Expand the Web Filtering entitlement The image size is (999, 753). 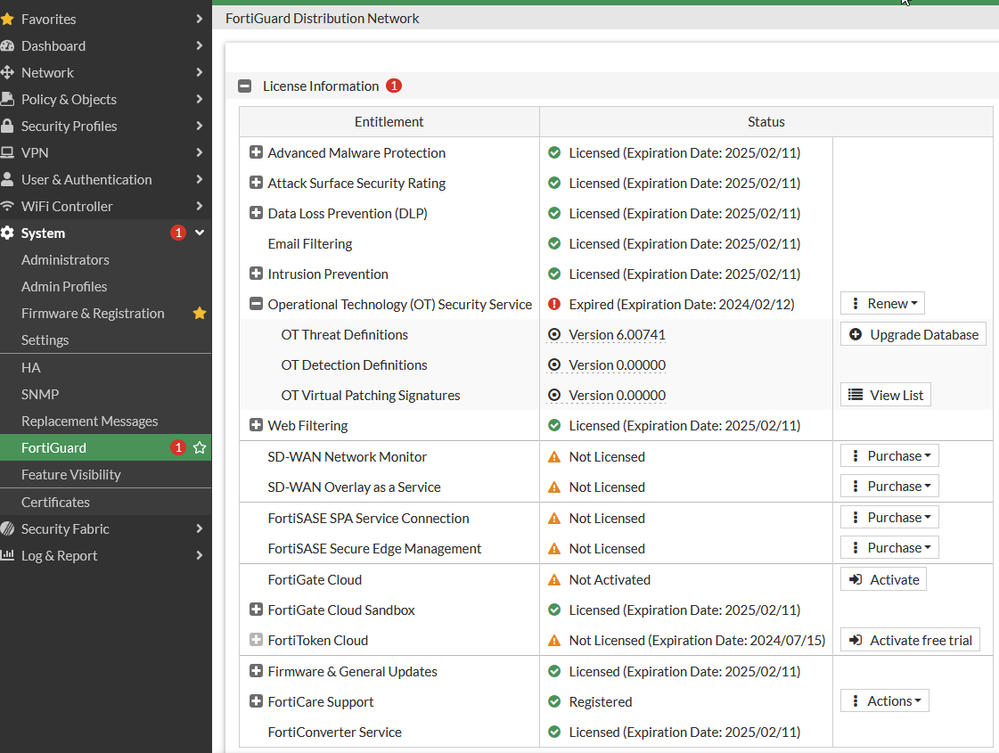[x=256, y=425]
